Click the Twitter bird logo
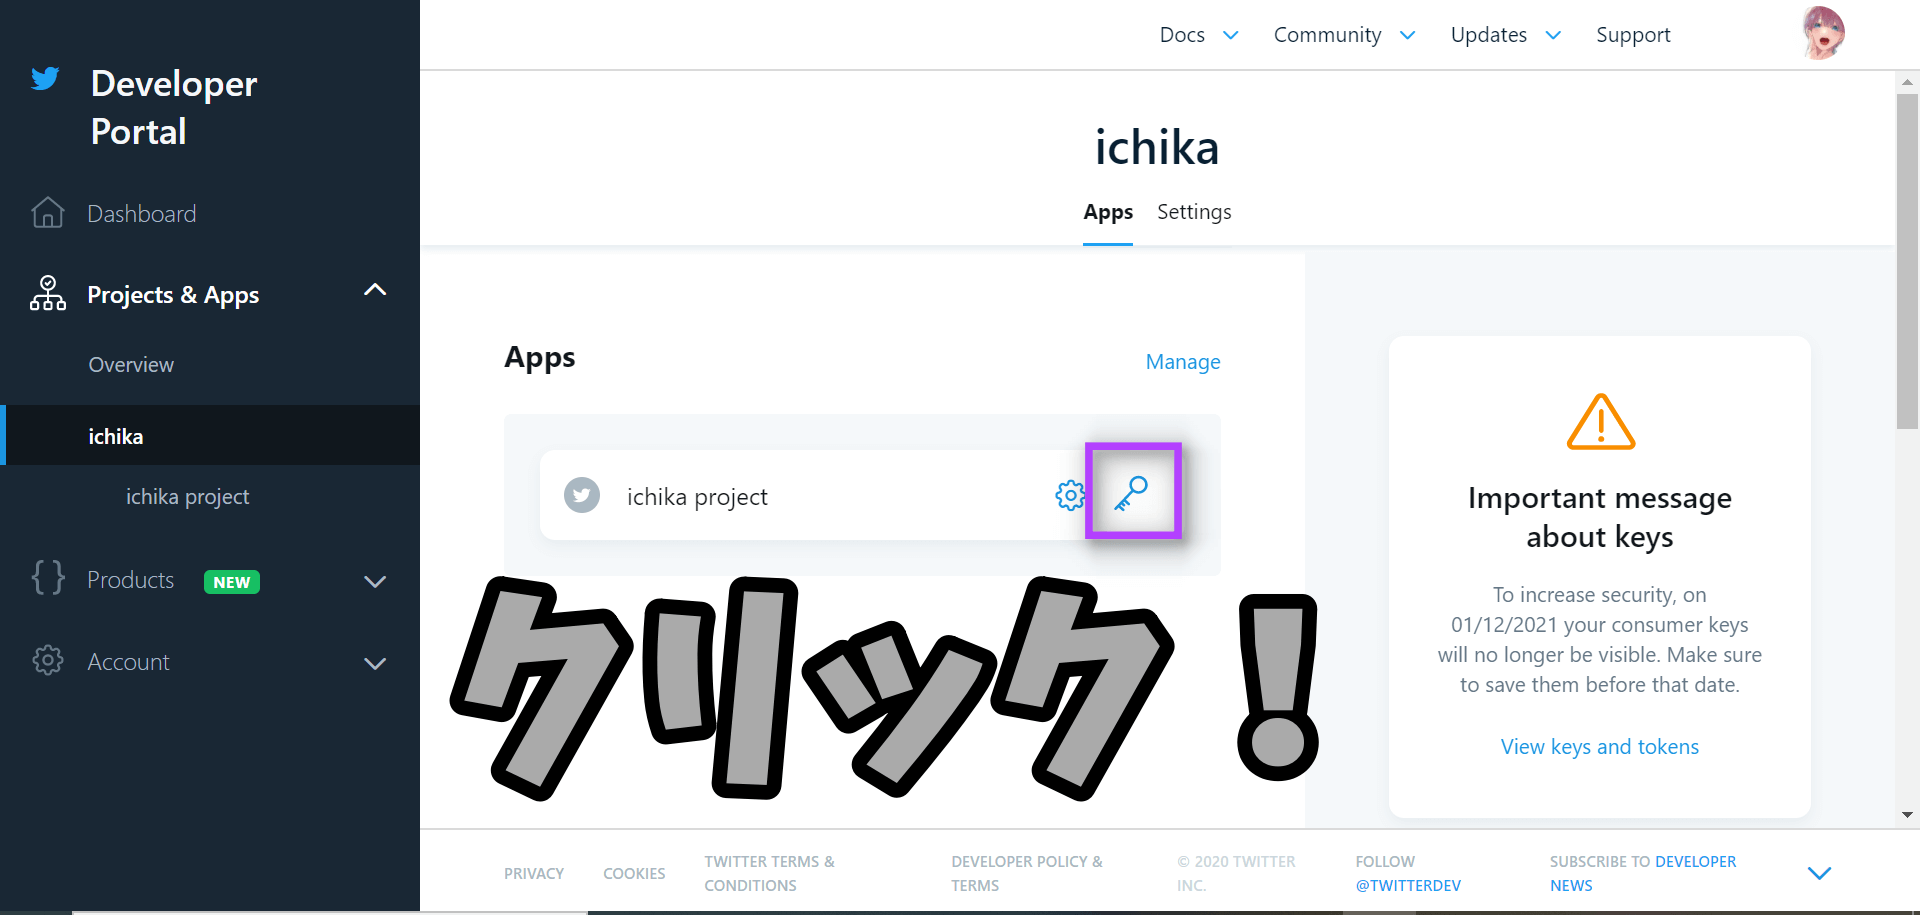The image size is (1920, 915). pyautogui.click(x=45, y=79)
